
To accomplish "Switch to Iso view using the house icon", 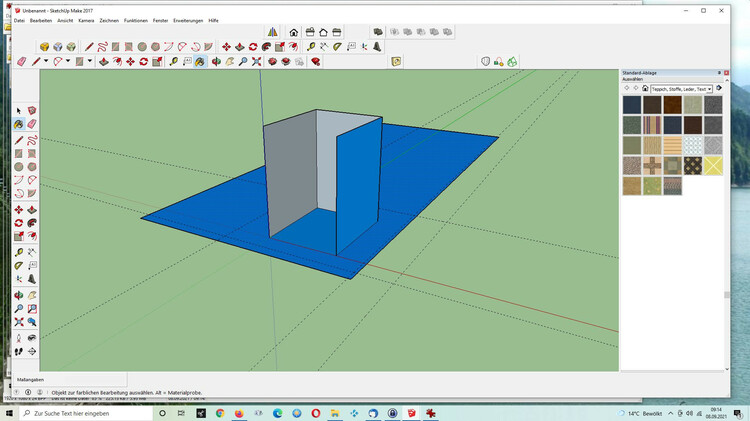I will coord(294,32).
